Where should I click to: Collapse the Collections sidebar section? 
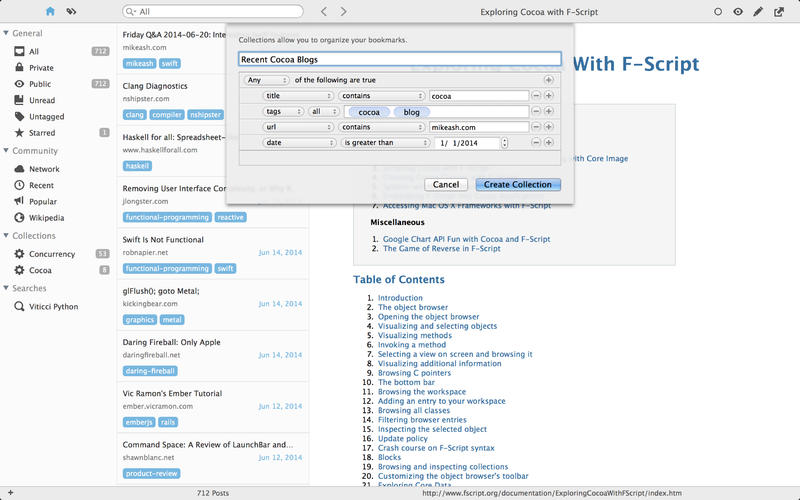(x=6, y=236)
